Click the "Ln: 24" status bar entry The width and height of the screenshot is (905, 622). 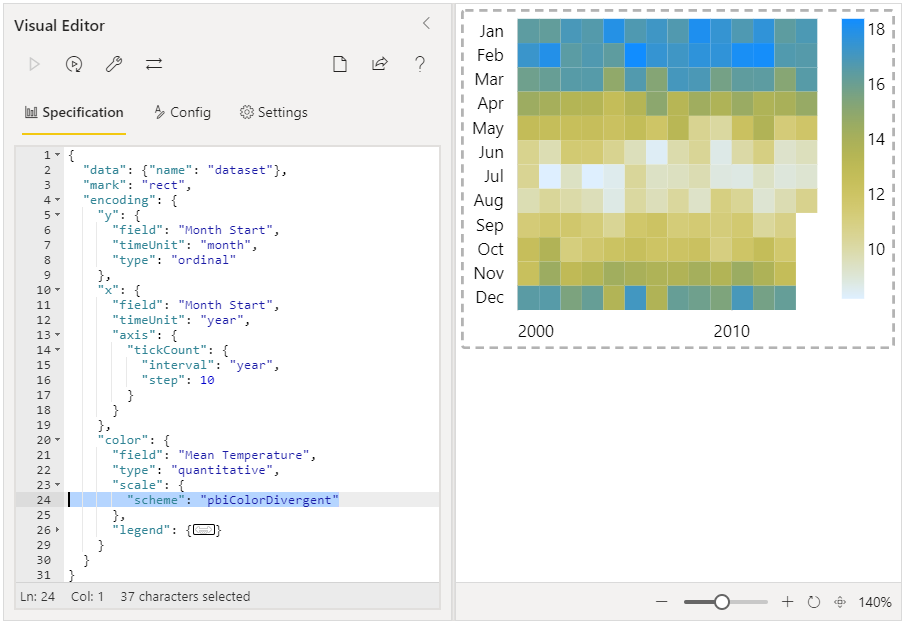click(x=38, y=597)
